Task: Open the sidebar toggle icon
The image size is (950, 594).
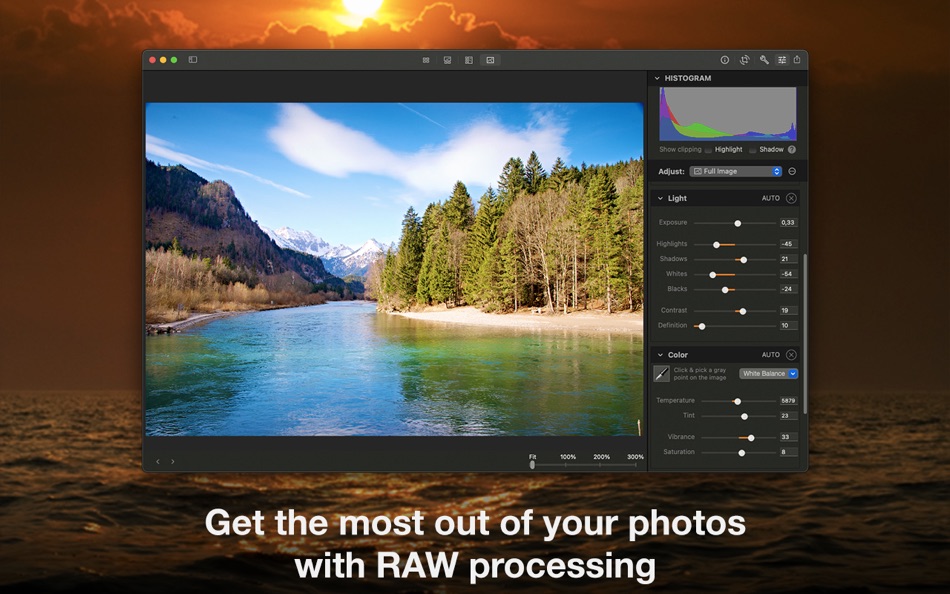Action: coord(192,60)
